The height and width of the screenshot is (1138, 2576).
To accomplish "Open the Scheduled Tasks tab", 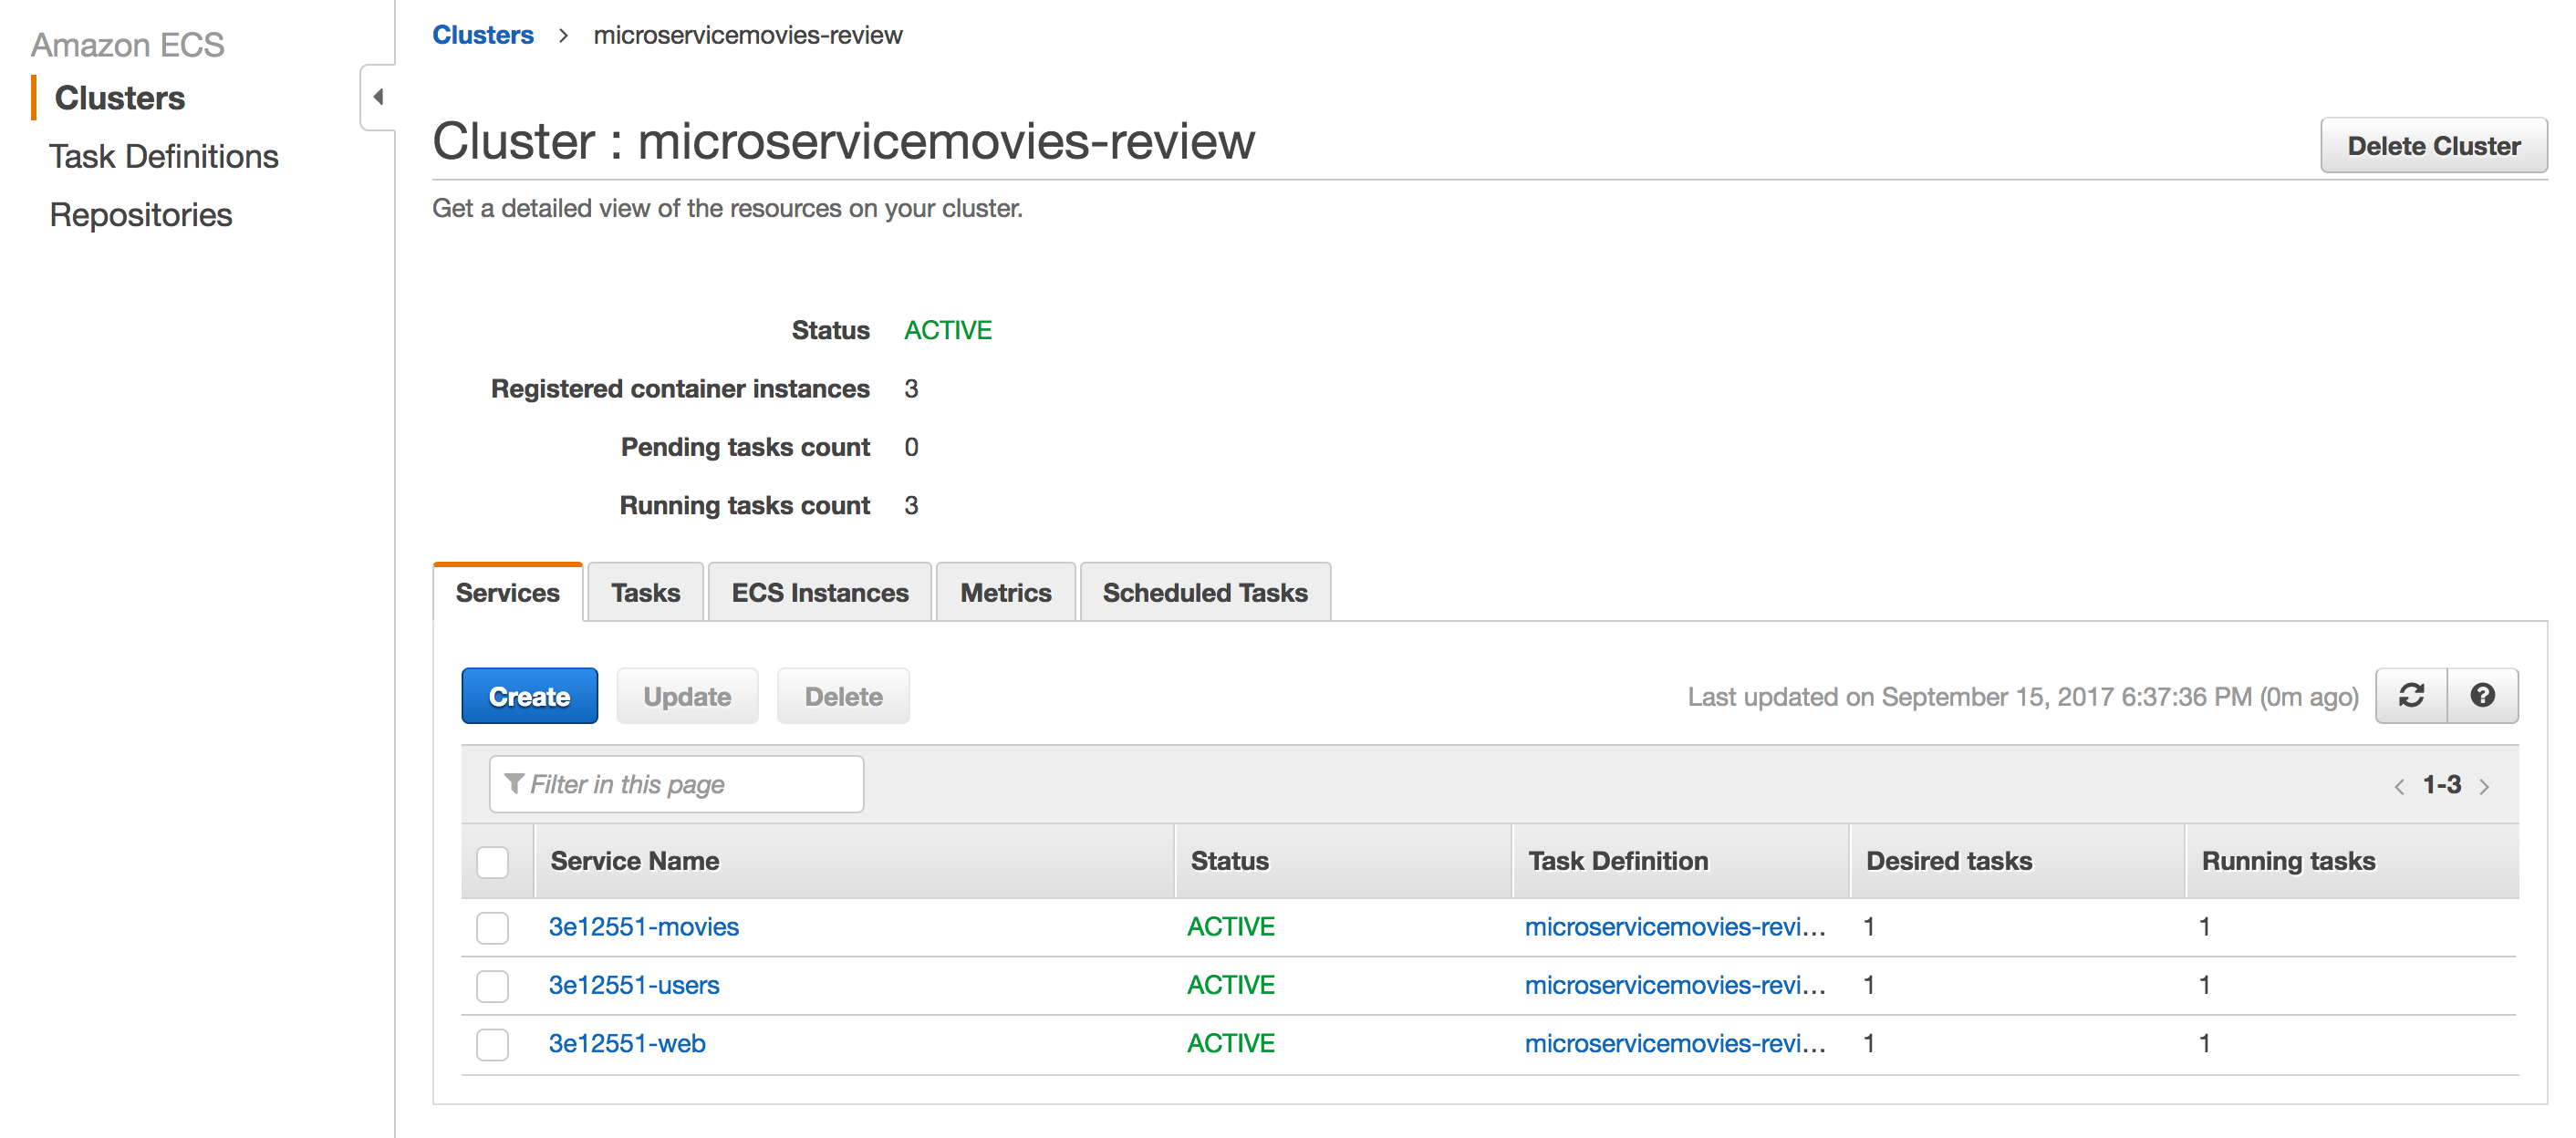I will pos(1204,592).
